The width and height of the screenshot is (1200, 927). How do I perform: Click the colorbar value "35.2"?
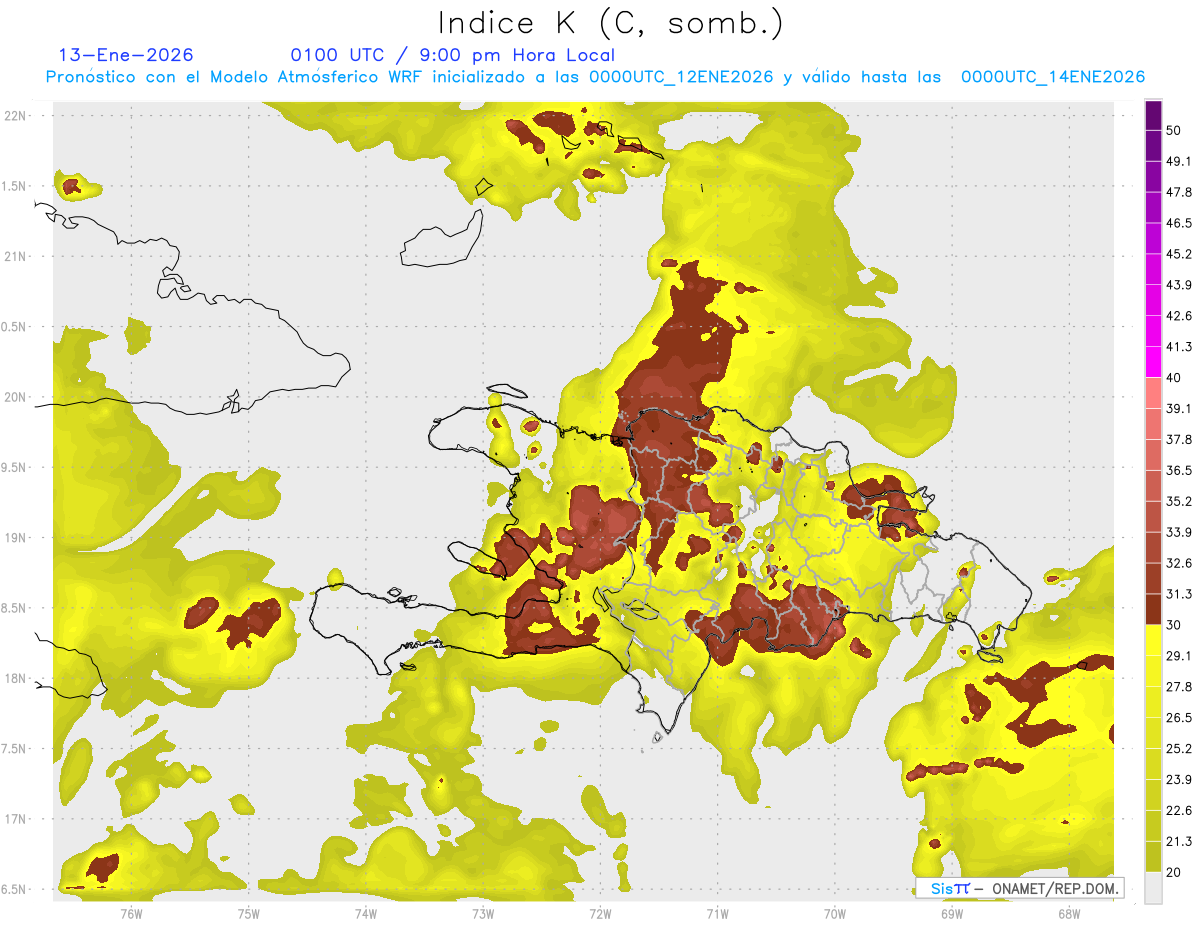coord(1179,501)
